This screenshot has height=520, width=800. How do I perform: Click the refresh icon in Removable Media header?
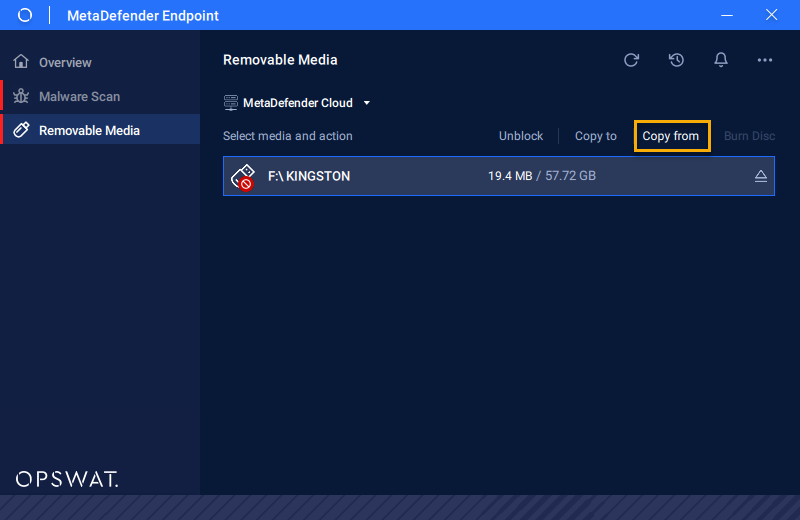[631, 60]
